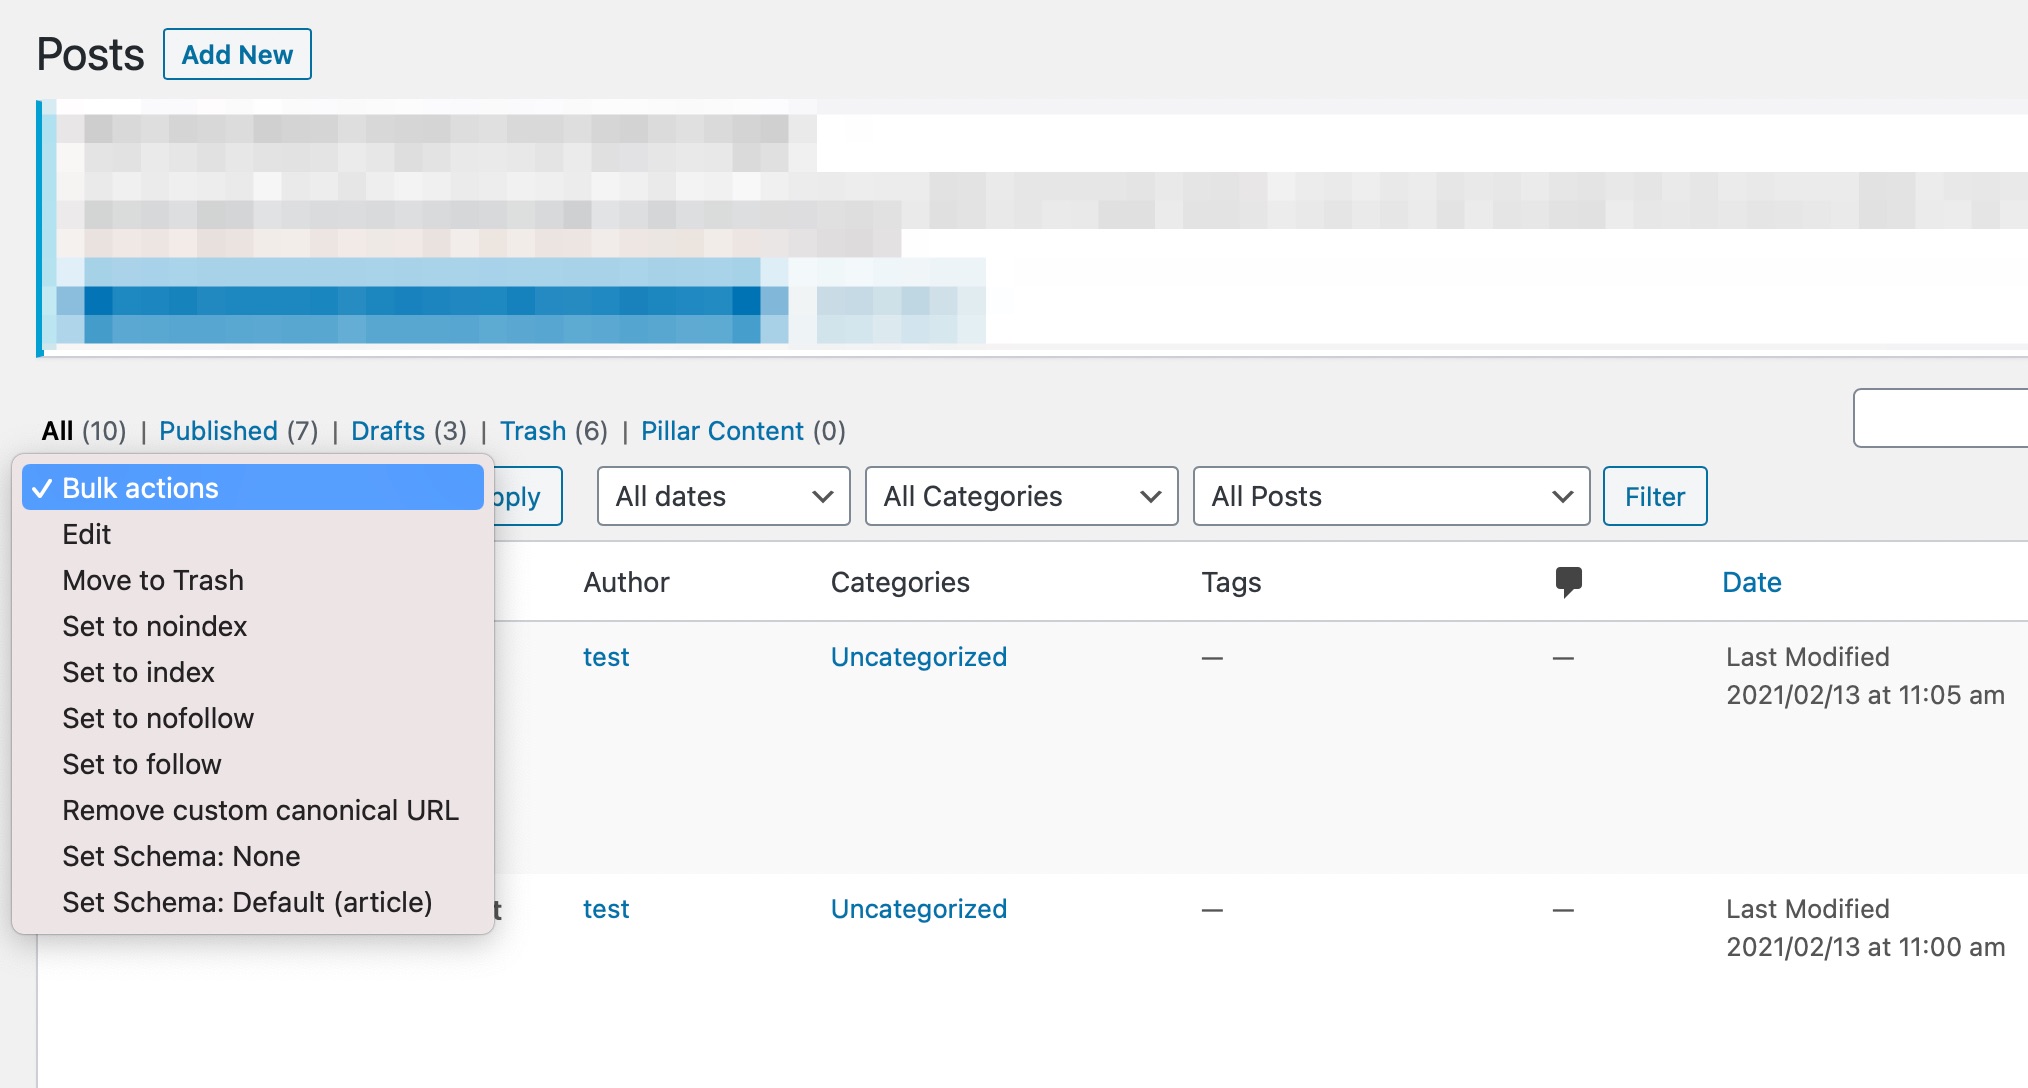Choose Remove custom canonical URL
This screenshot has height=1088, width=2028.
click(x=260, y=810)
